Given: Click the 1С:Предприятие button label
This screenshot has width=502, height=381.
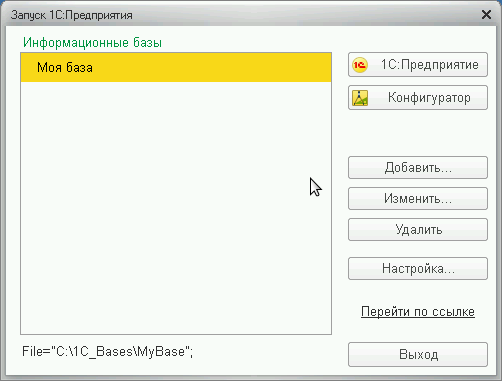Looking at the screenshot, I should pos(429,65).
